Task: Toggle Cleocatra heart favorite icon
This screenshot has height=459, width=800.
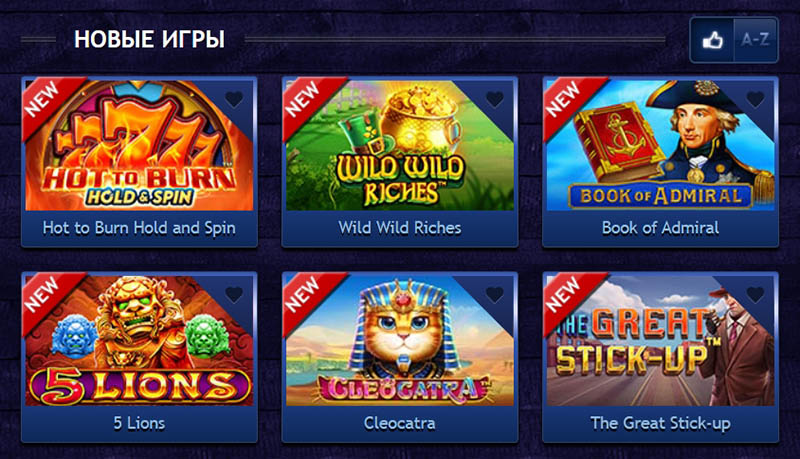Action: (x=494, y=294)
